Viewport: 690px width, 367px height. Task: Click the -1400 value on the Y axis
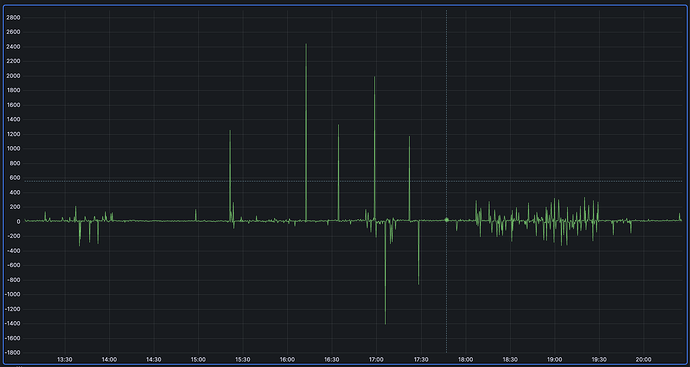coord(12,323)
